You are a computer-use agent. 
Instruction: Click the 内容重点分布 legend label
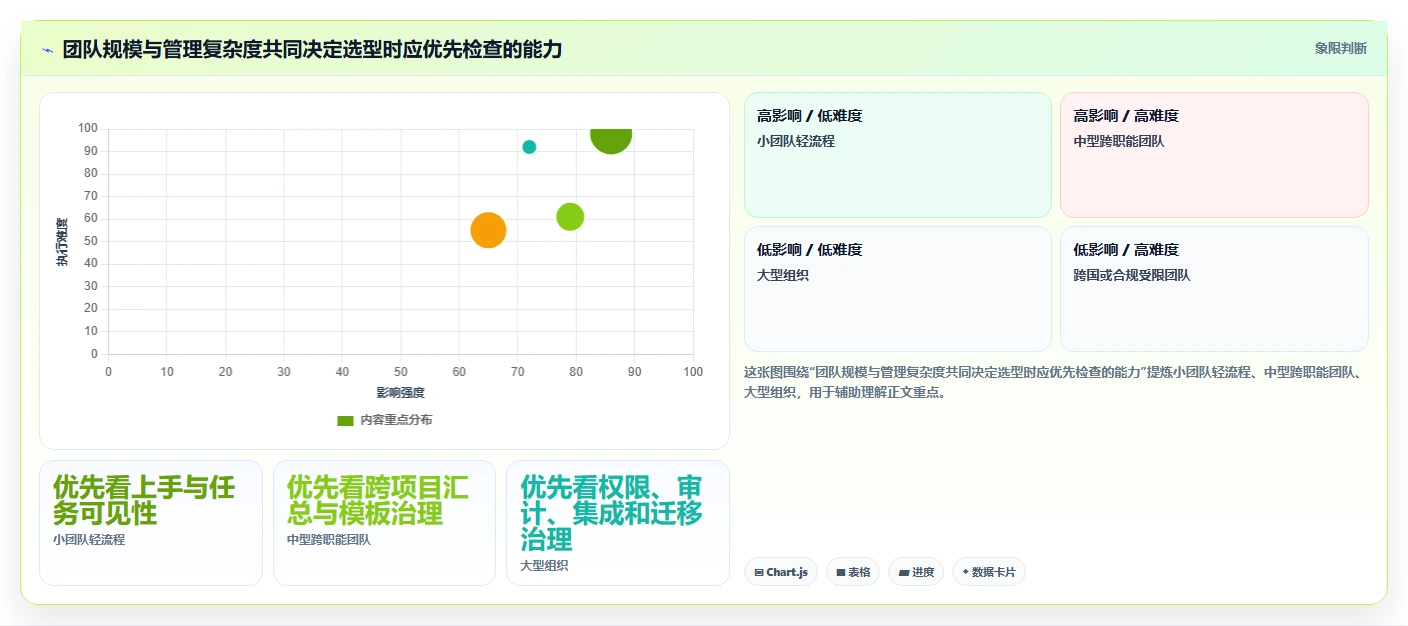tap(396, 420)
